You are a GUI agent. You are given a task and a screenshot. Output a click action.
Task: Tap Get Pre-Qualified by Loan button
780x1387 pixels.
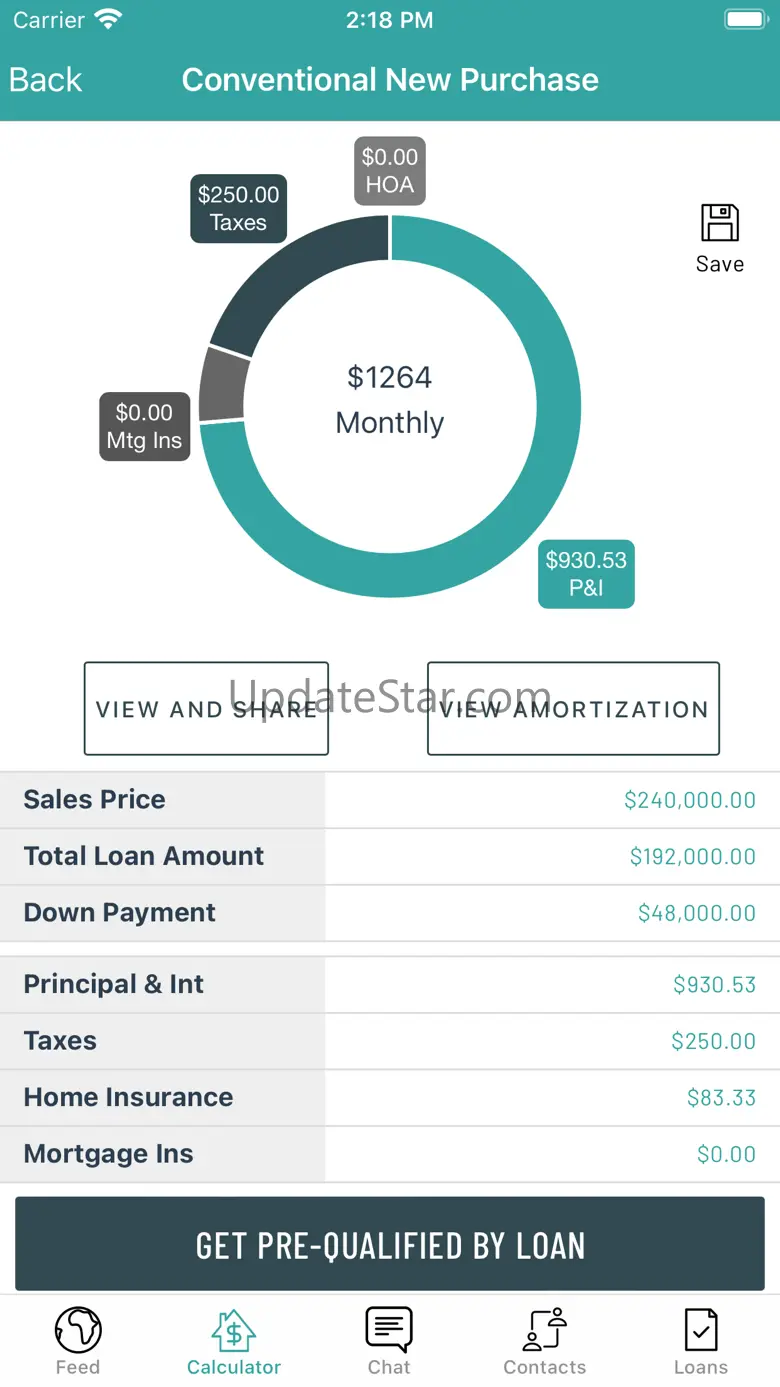(390, 1245)
